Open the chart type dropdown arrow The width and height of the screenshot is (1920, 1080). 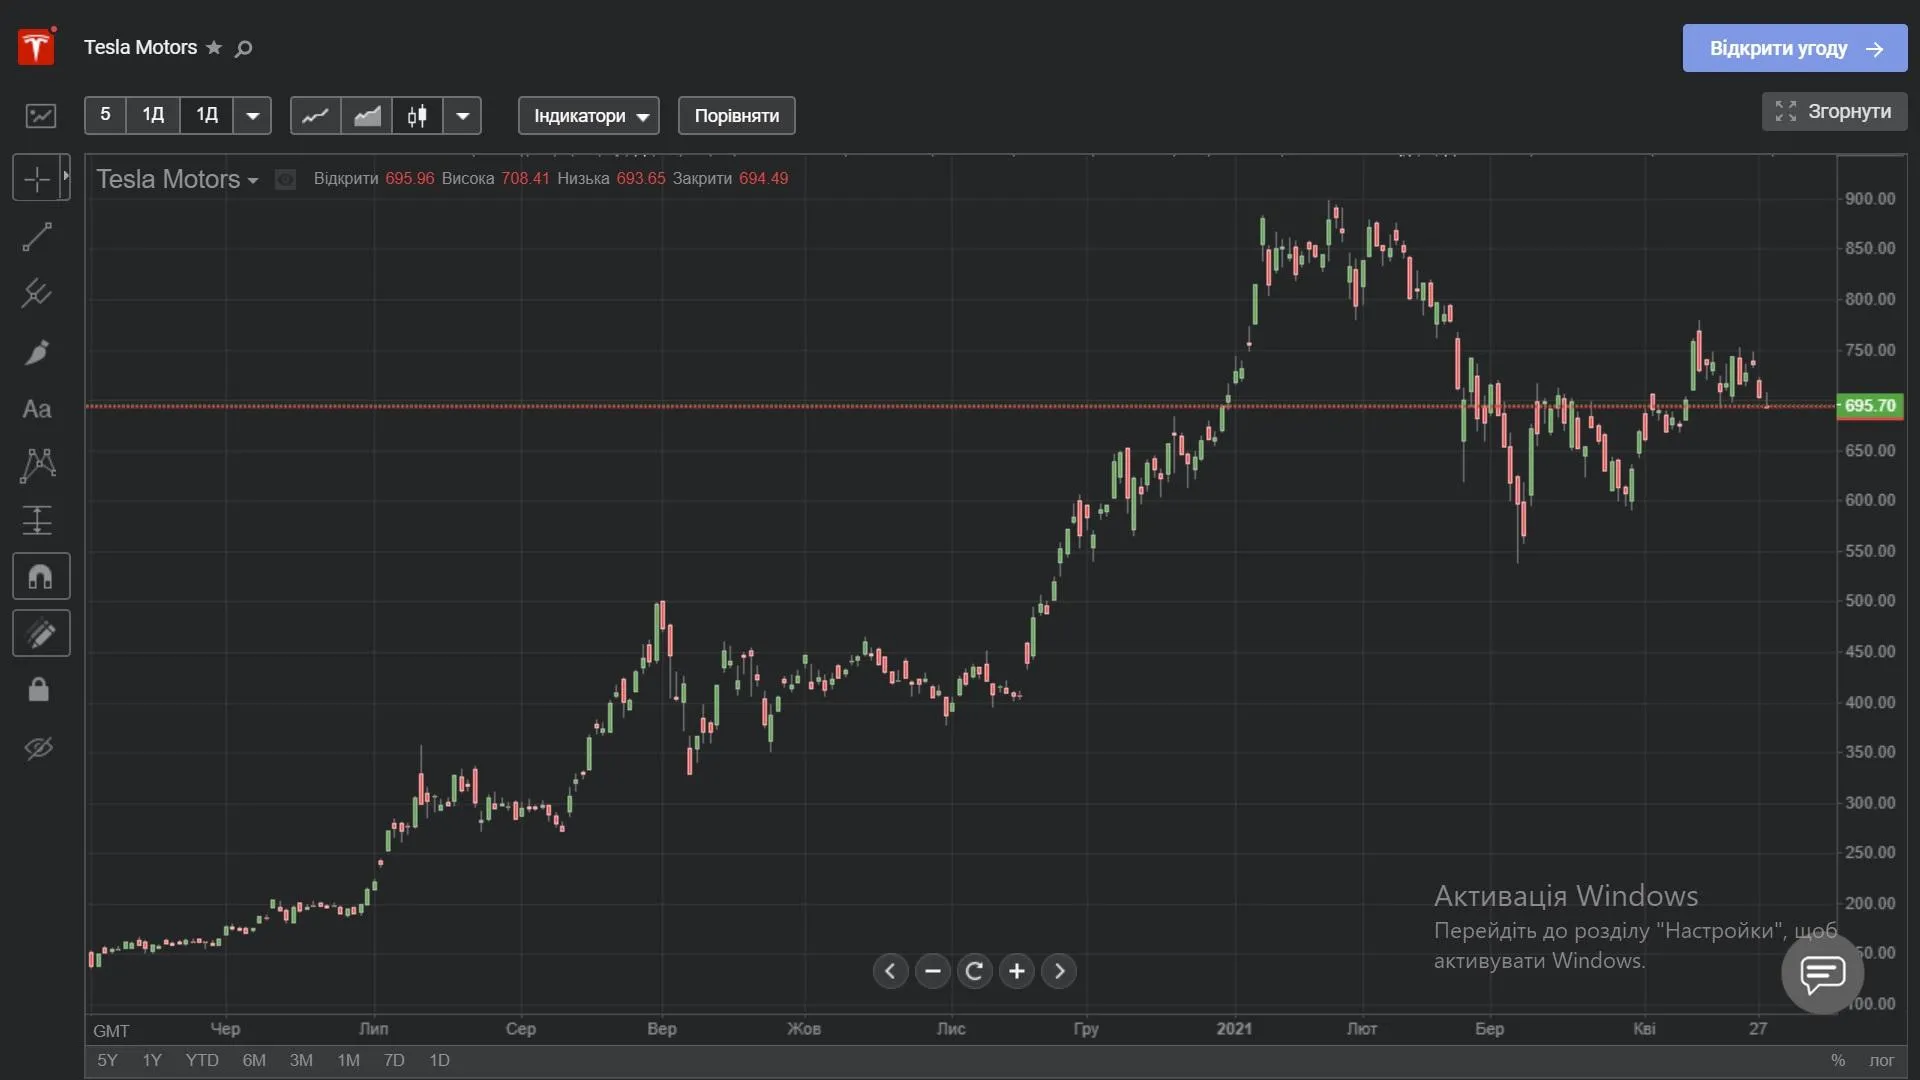click(x=463, y=116)
